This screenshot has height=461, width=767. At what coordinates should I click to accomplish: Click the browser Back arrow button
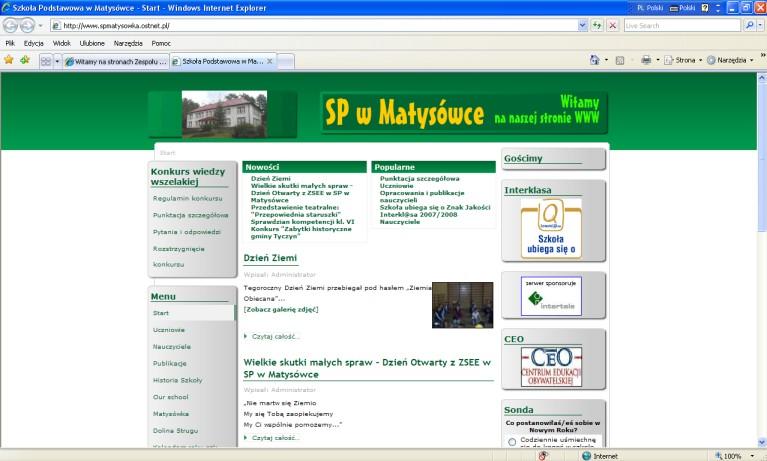10,25
